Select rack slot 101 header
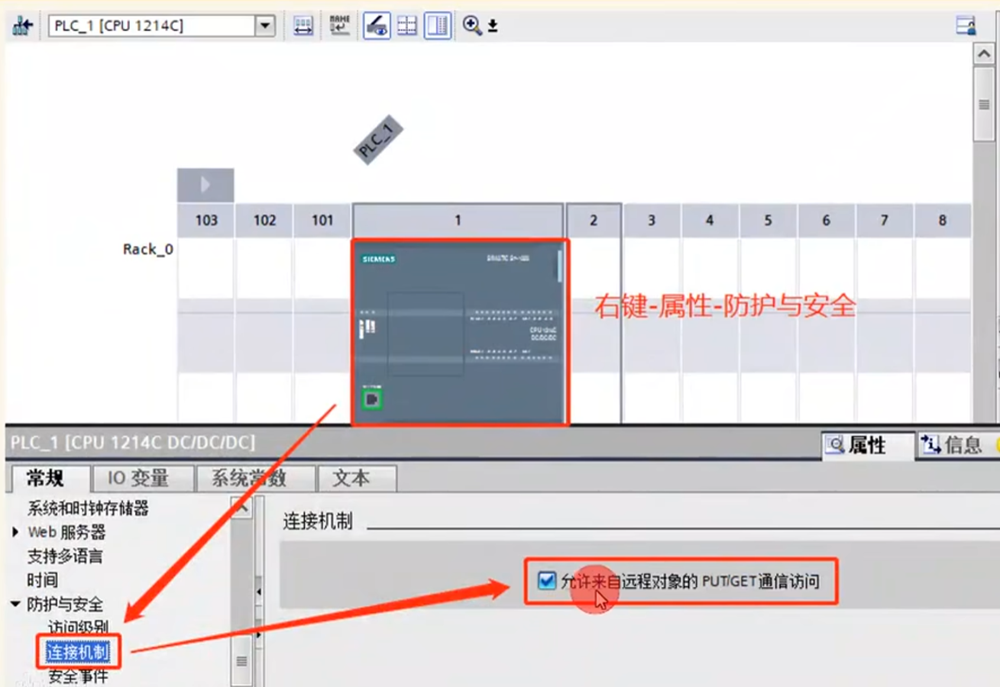 click(x=323, y=220)
